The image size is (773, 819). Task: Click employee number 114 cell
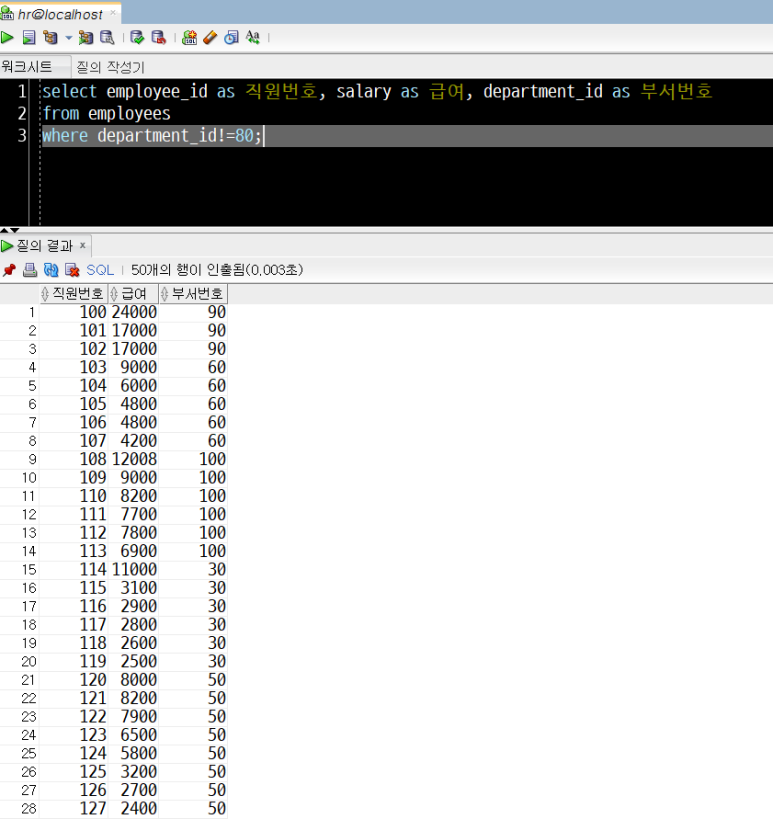[x=74, y=569]
